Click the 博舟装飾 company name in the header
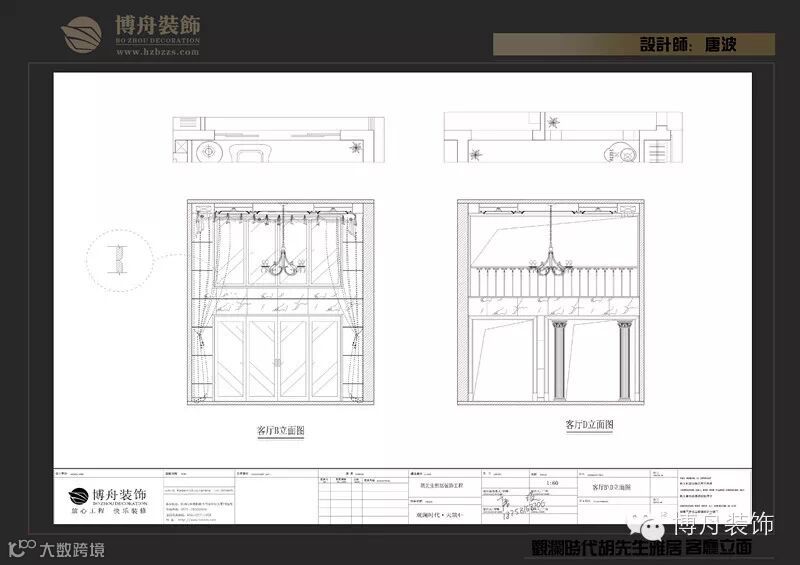 point(158,25)
